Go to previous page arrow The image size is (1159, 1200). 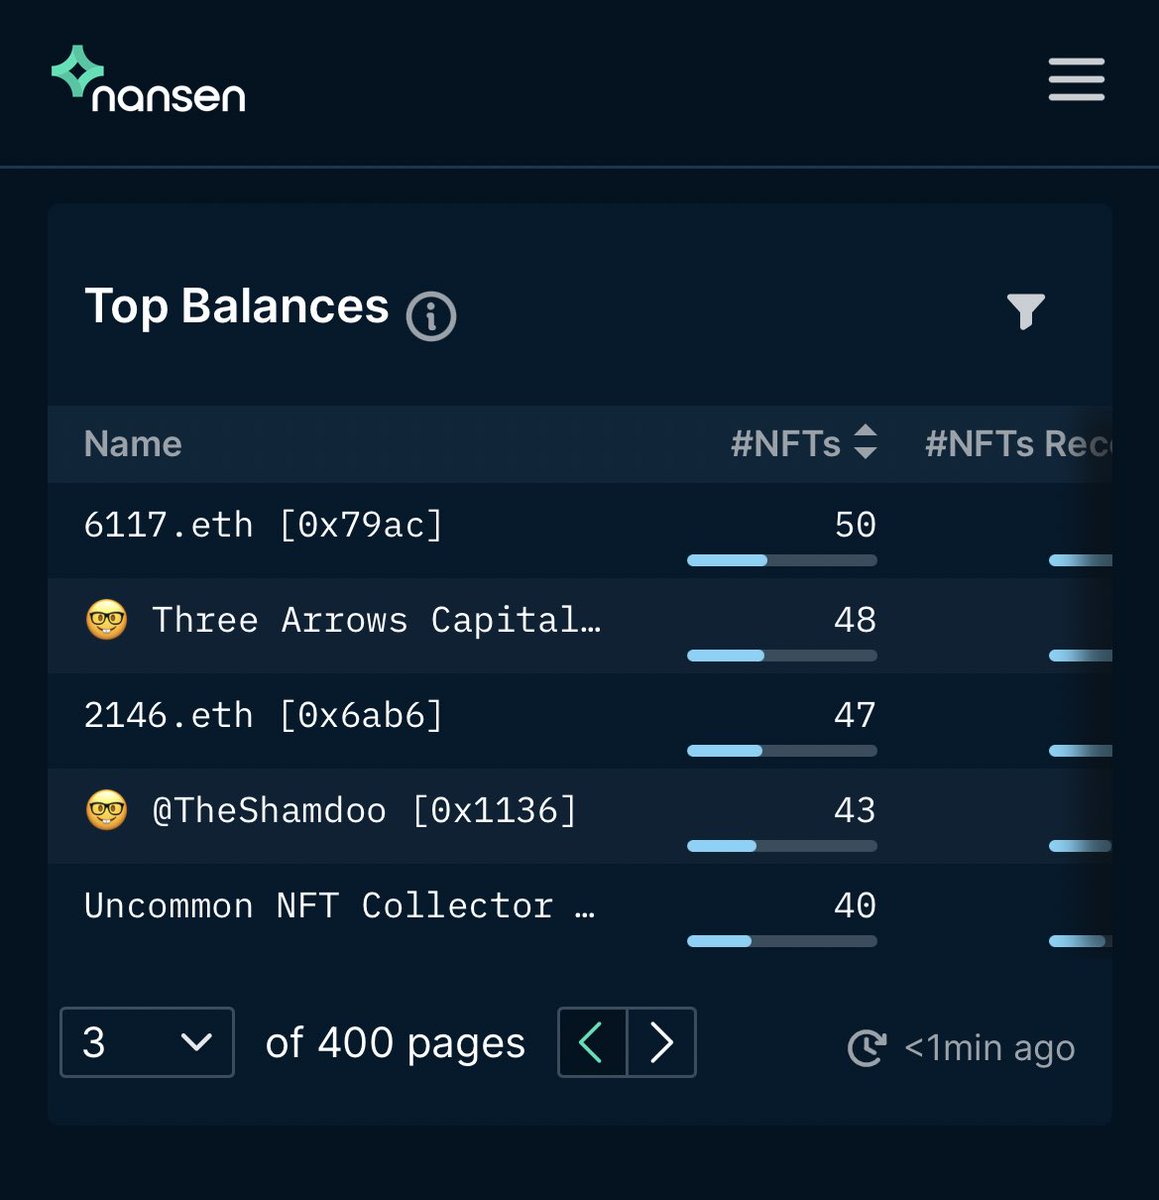click(592, 1042)
